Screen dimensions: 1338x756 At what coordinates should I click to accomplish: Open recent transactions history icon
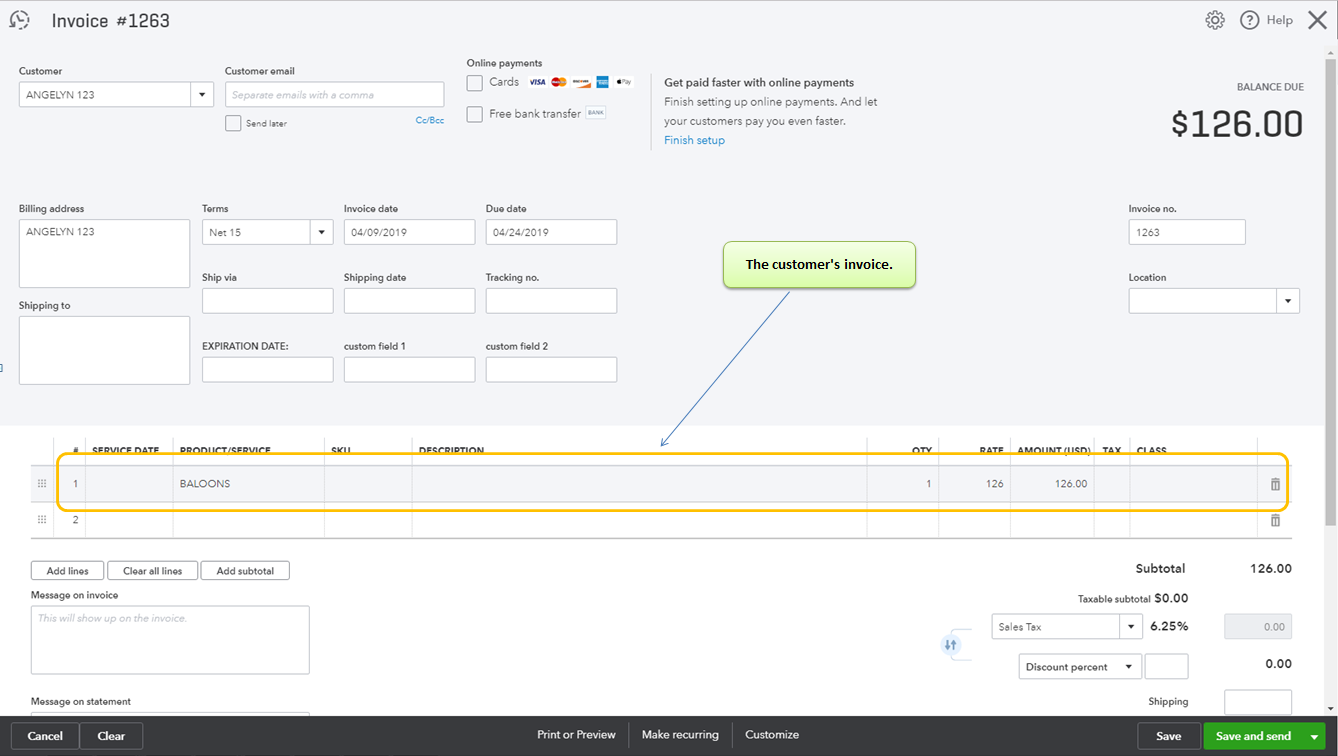(x=19, y=20)
